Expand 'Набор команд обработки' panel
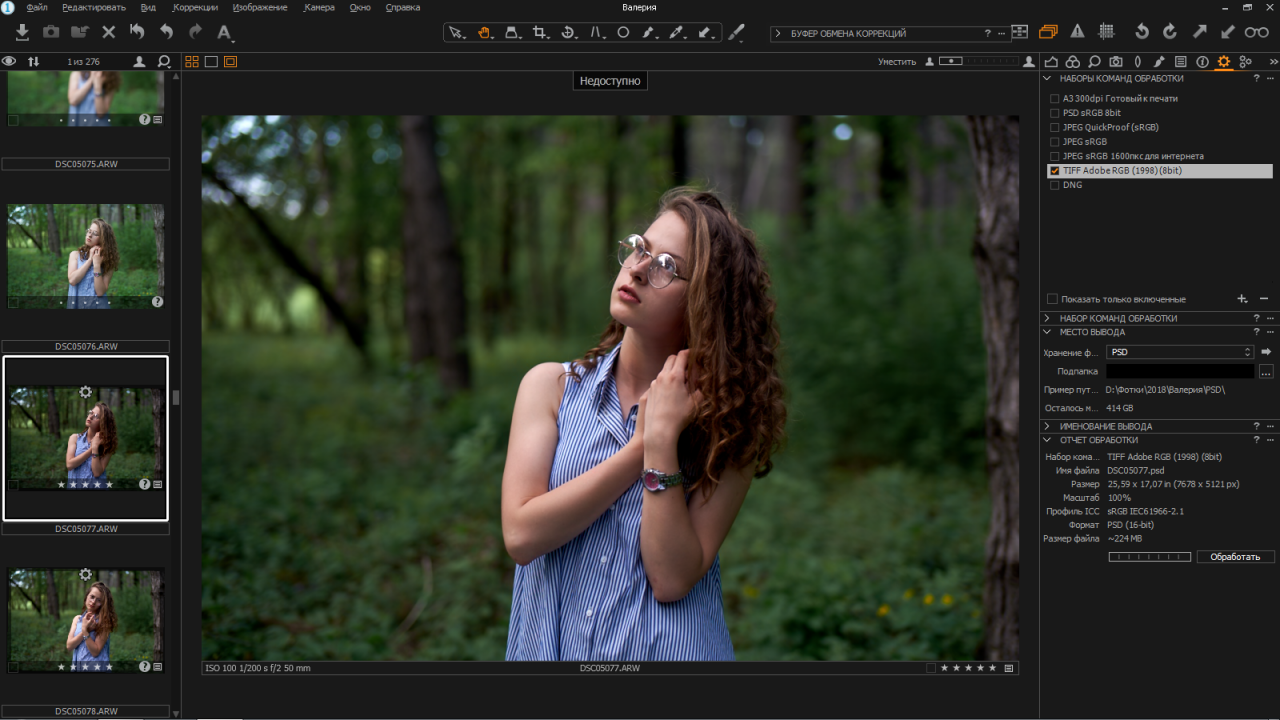 1048,318
